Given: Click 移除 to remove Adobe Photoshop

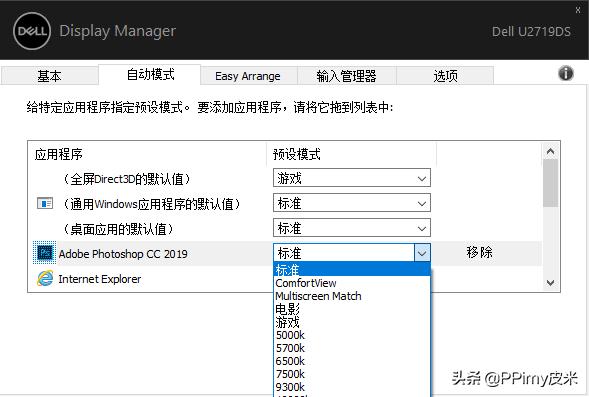Looking at the screenshot, I should pos(479,252).
